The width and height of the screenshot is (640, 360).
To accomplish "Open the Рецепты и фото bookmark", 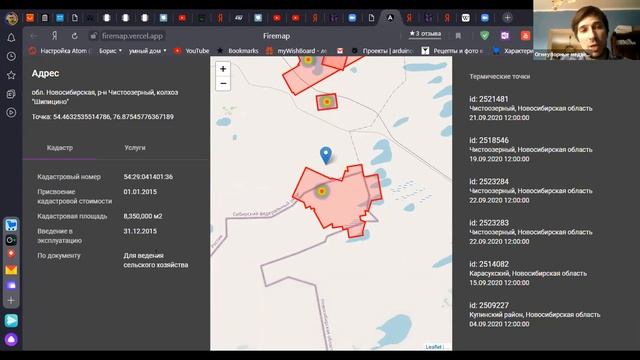I will (453, 51).
